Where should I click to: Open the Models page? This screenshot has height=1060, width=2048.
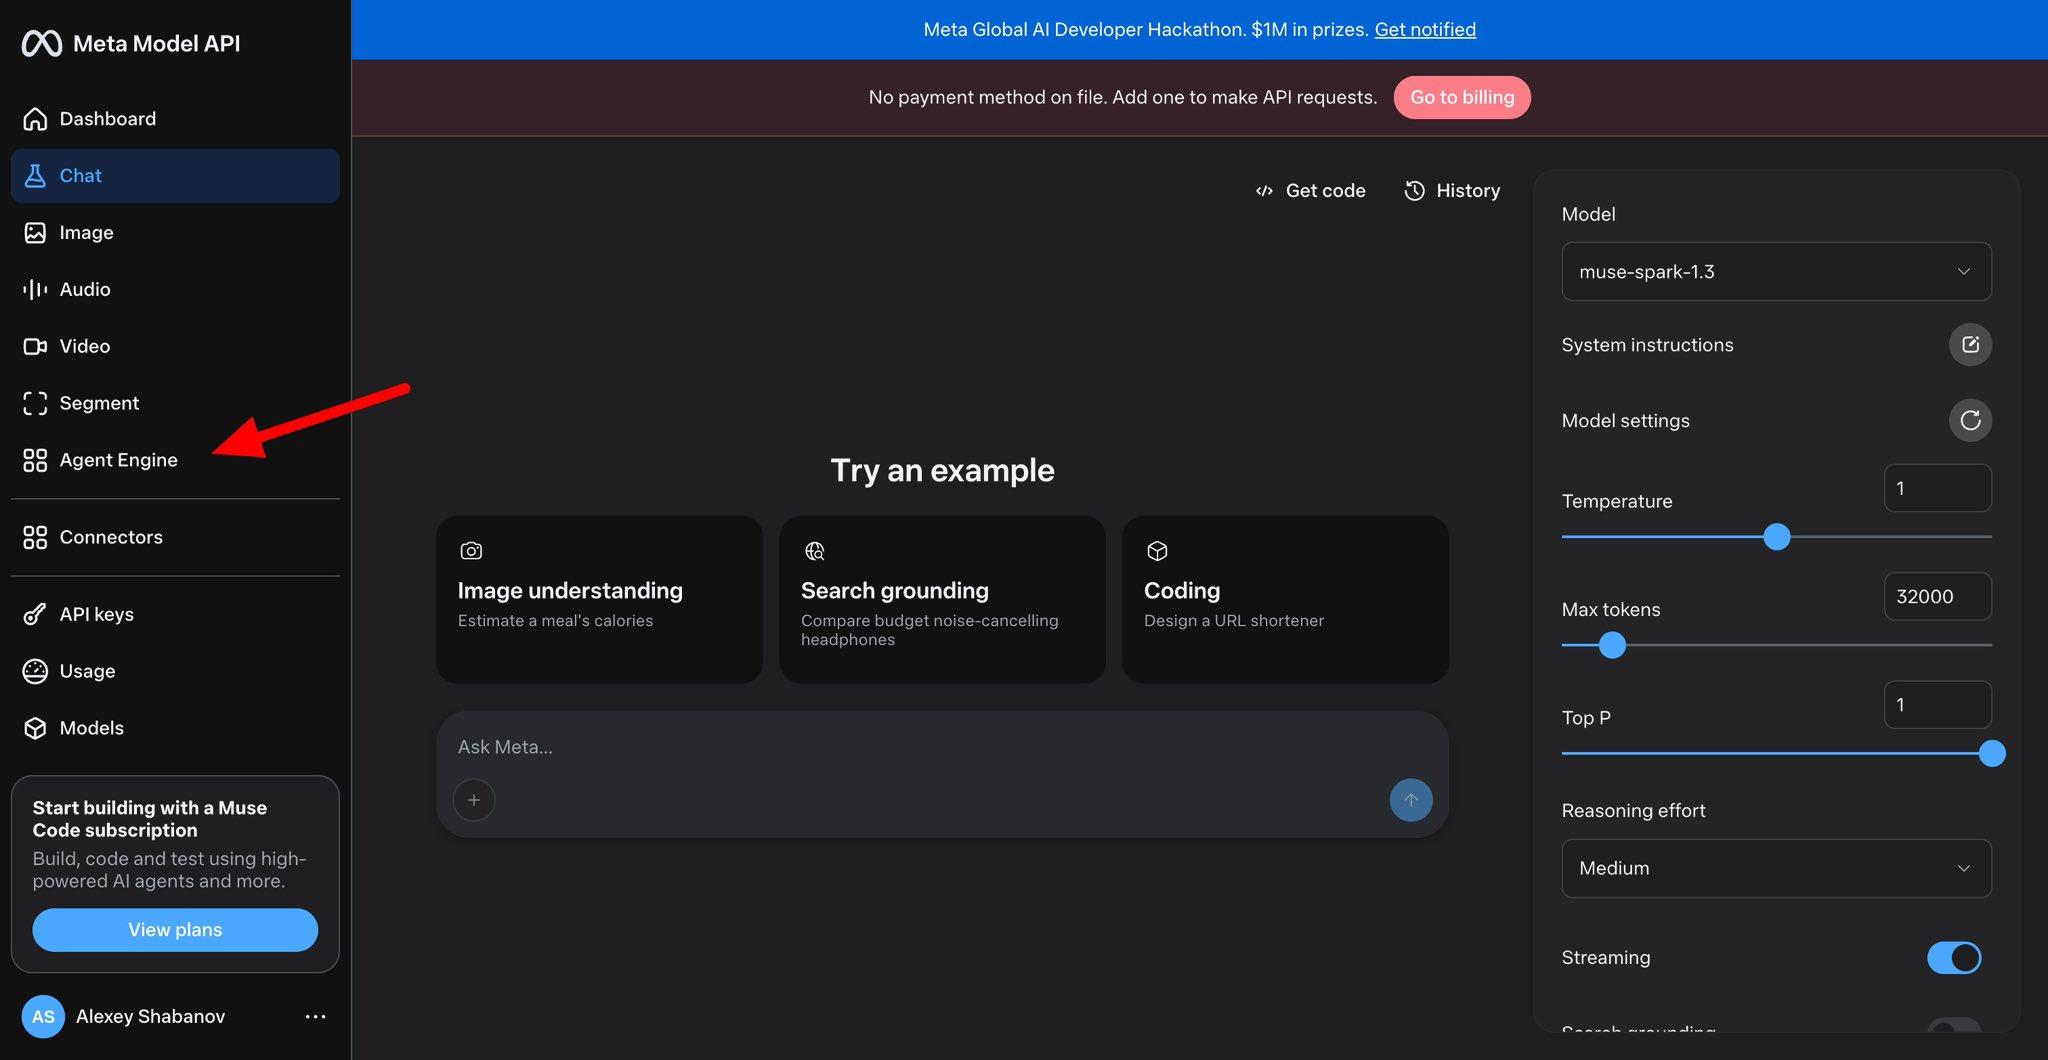click(175, 729)
